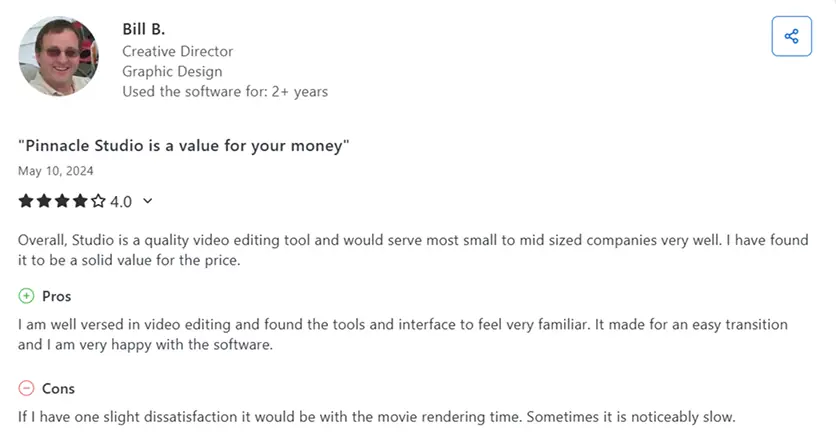836x445 pixels.
Task: Click the first rating star
Action: coord(26,201)
